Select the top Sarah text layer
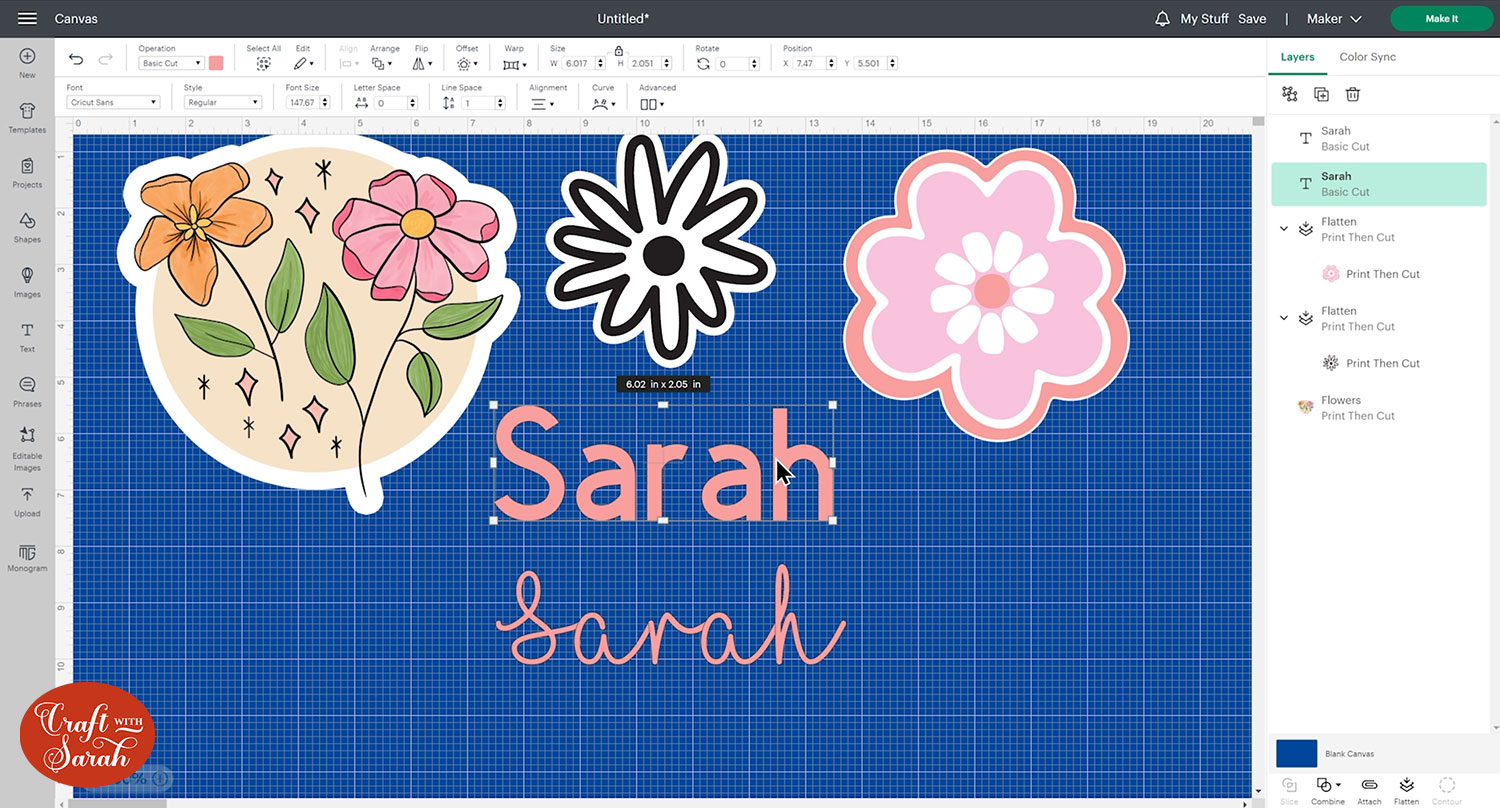Viewport: 1500px width, 808px height. click(1379, 139)
